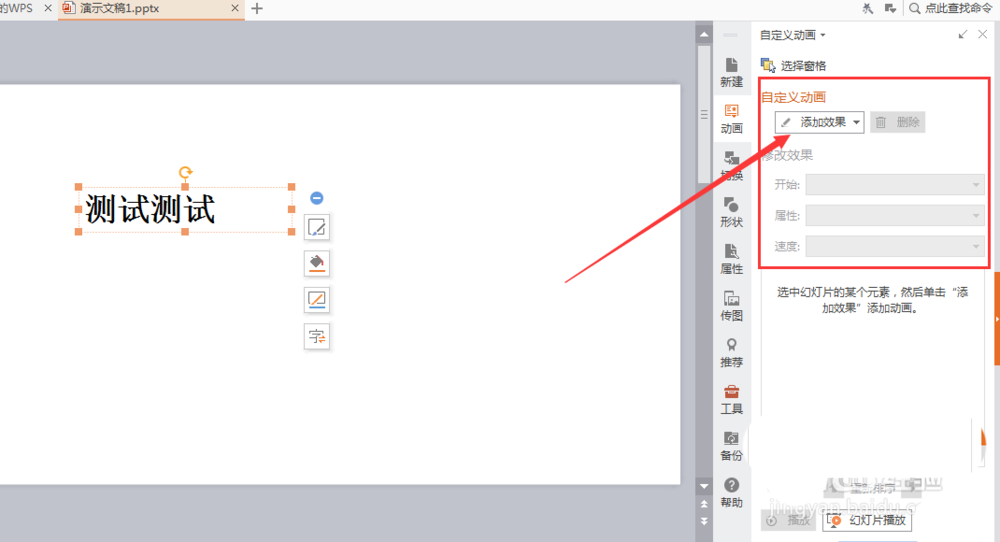The height and width of the screenshot is (542, 1000).
Task: Open the 推荐 (Recommend) sidebar panel
Action: (x=732, y=353)
